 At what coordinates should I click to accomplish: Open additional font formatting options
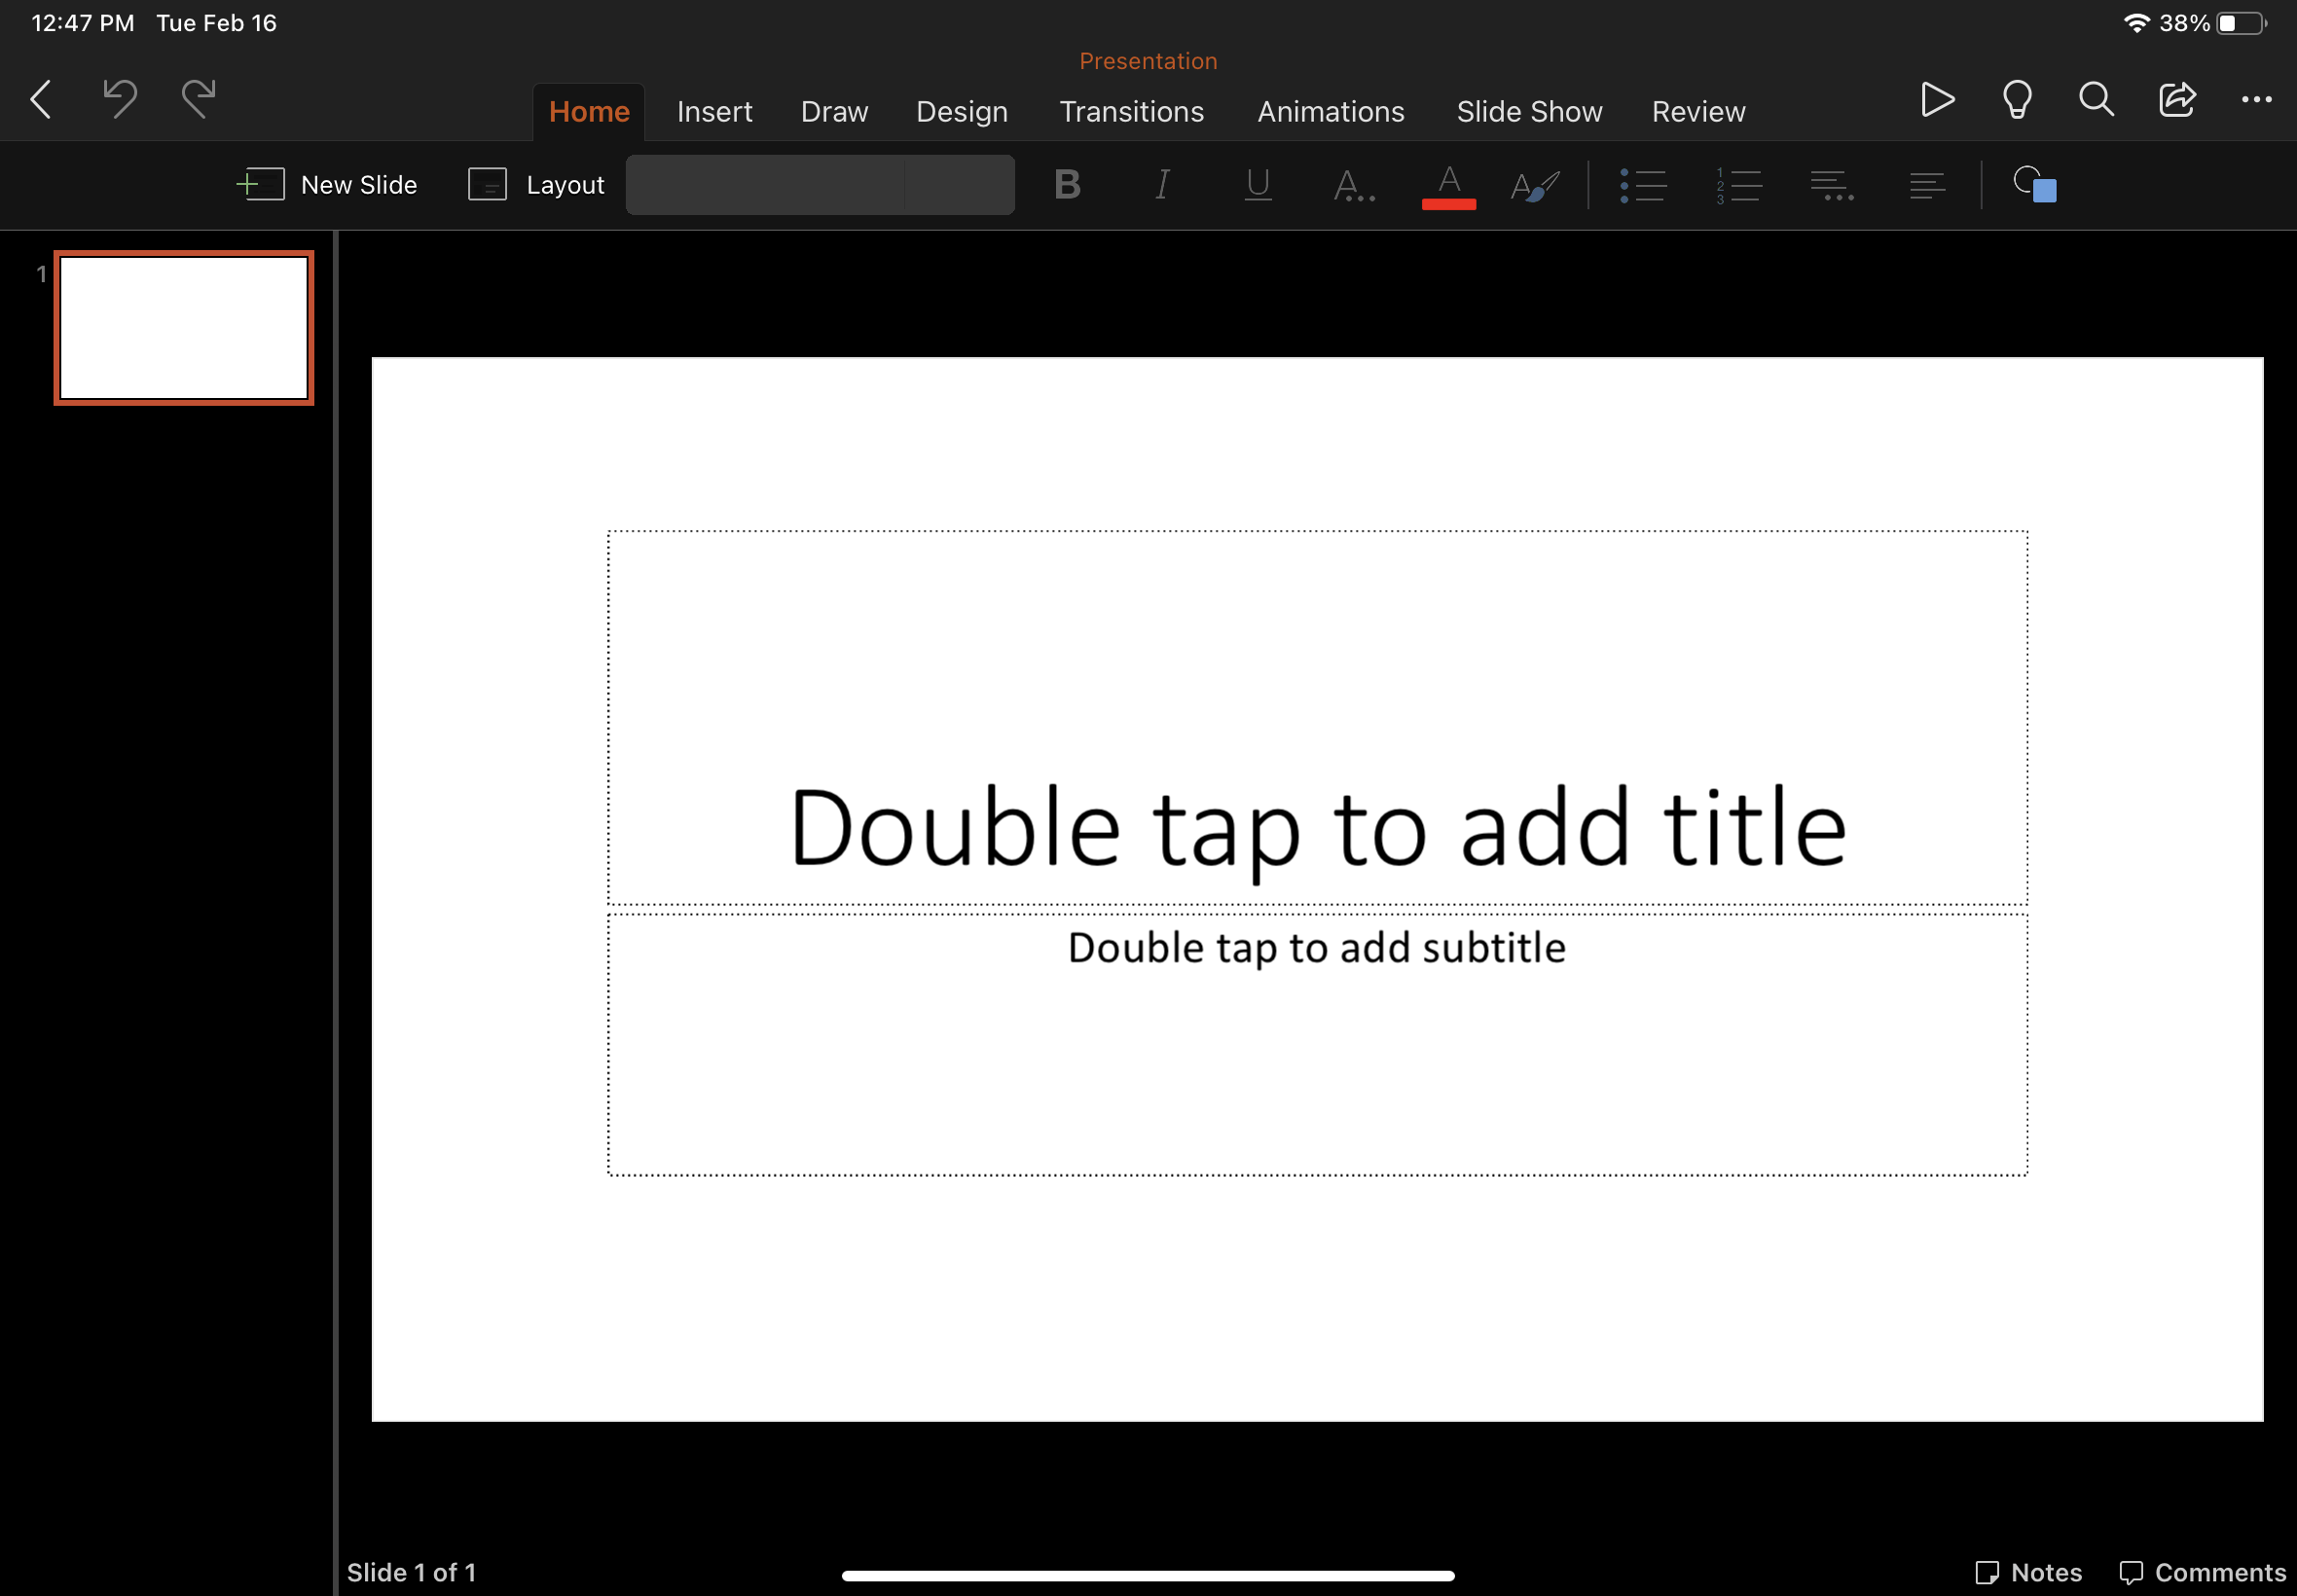tap(1354, 184)
